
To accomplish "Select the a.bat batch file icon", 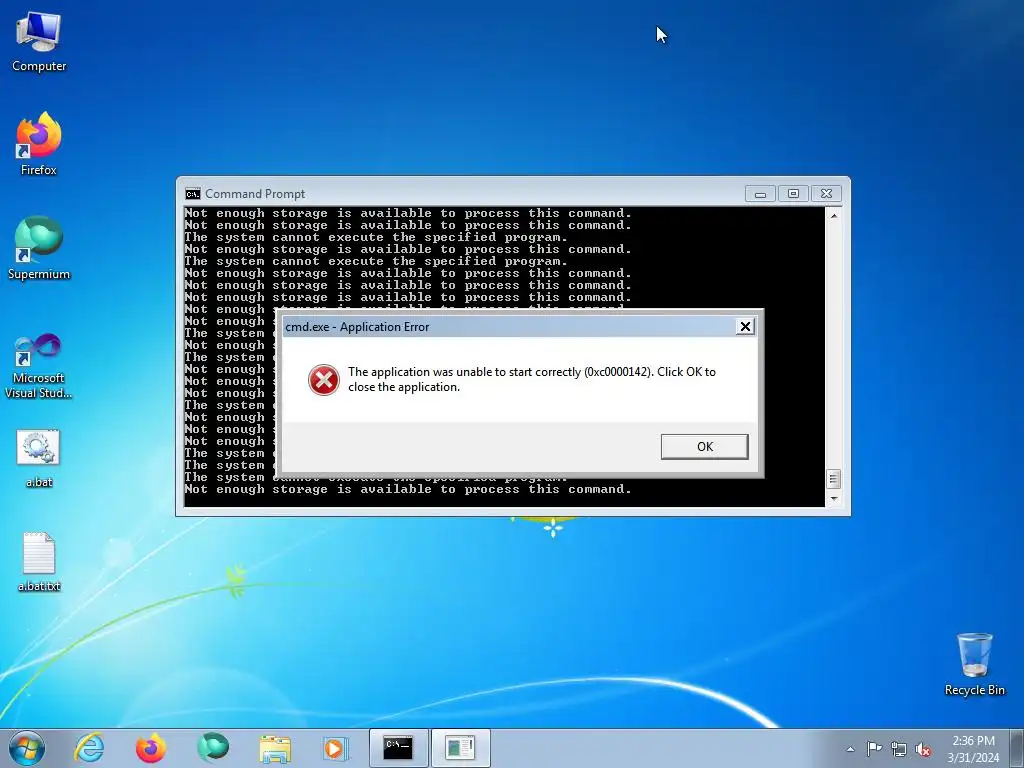I will click(x=39, y=458).
